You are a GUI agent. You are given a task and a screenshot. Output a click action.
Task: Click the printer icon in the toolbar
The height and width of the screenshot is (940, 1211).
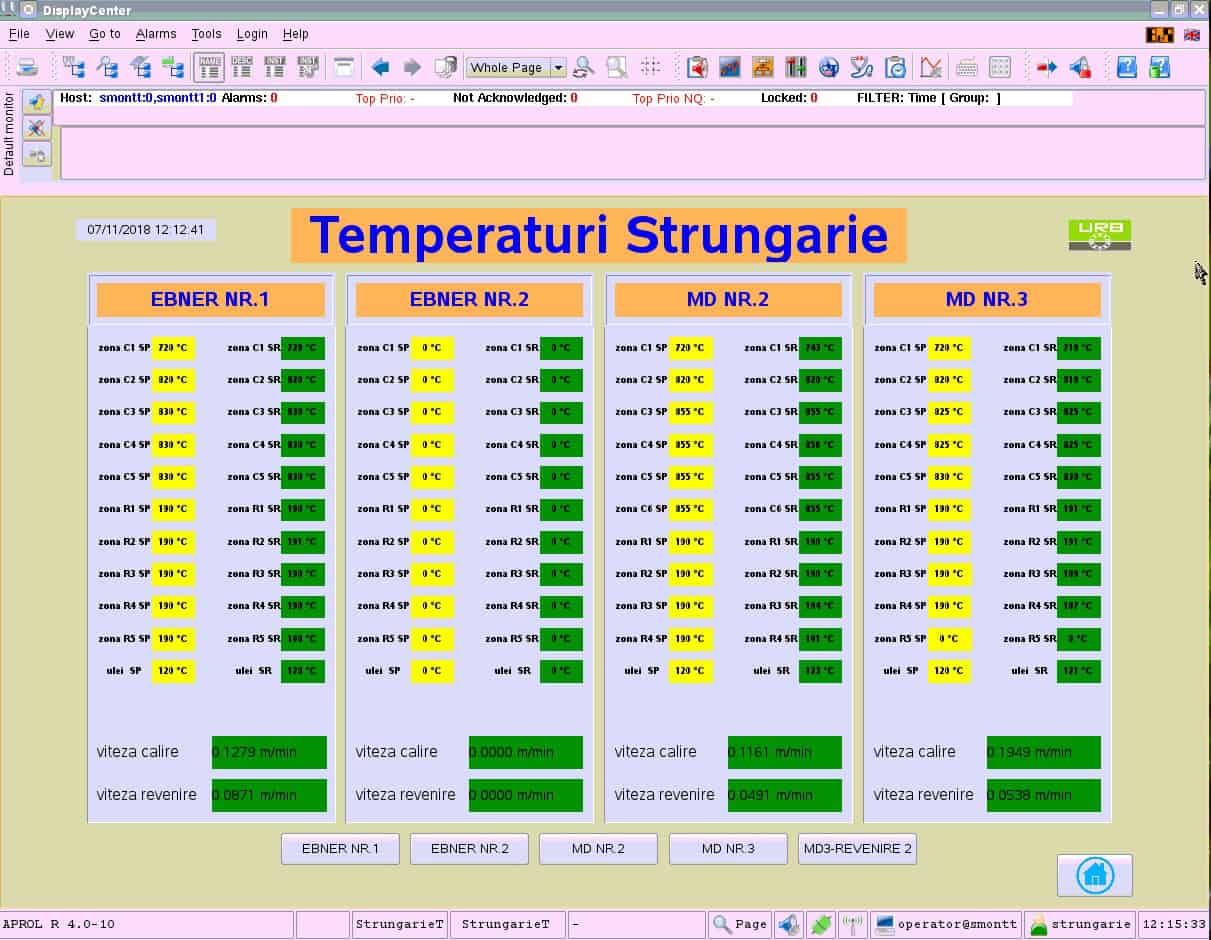click(x=28, y=68)
